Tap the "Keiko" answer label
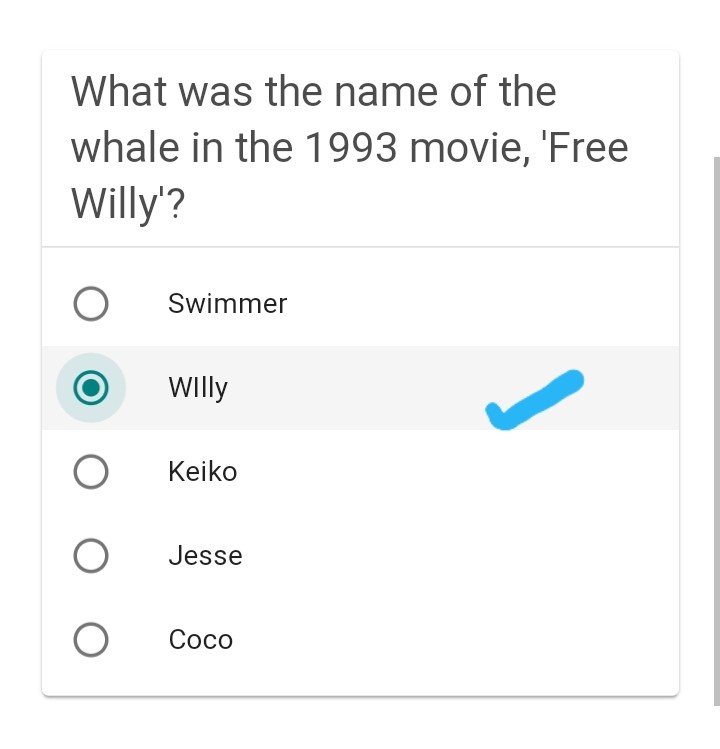 [203, 472]
